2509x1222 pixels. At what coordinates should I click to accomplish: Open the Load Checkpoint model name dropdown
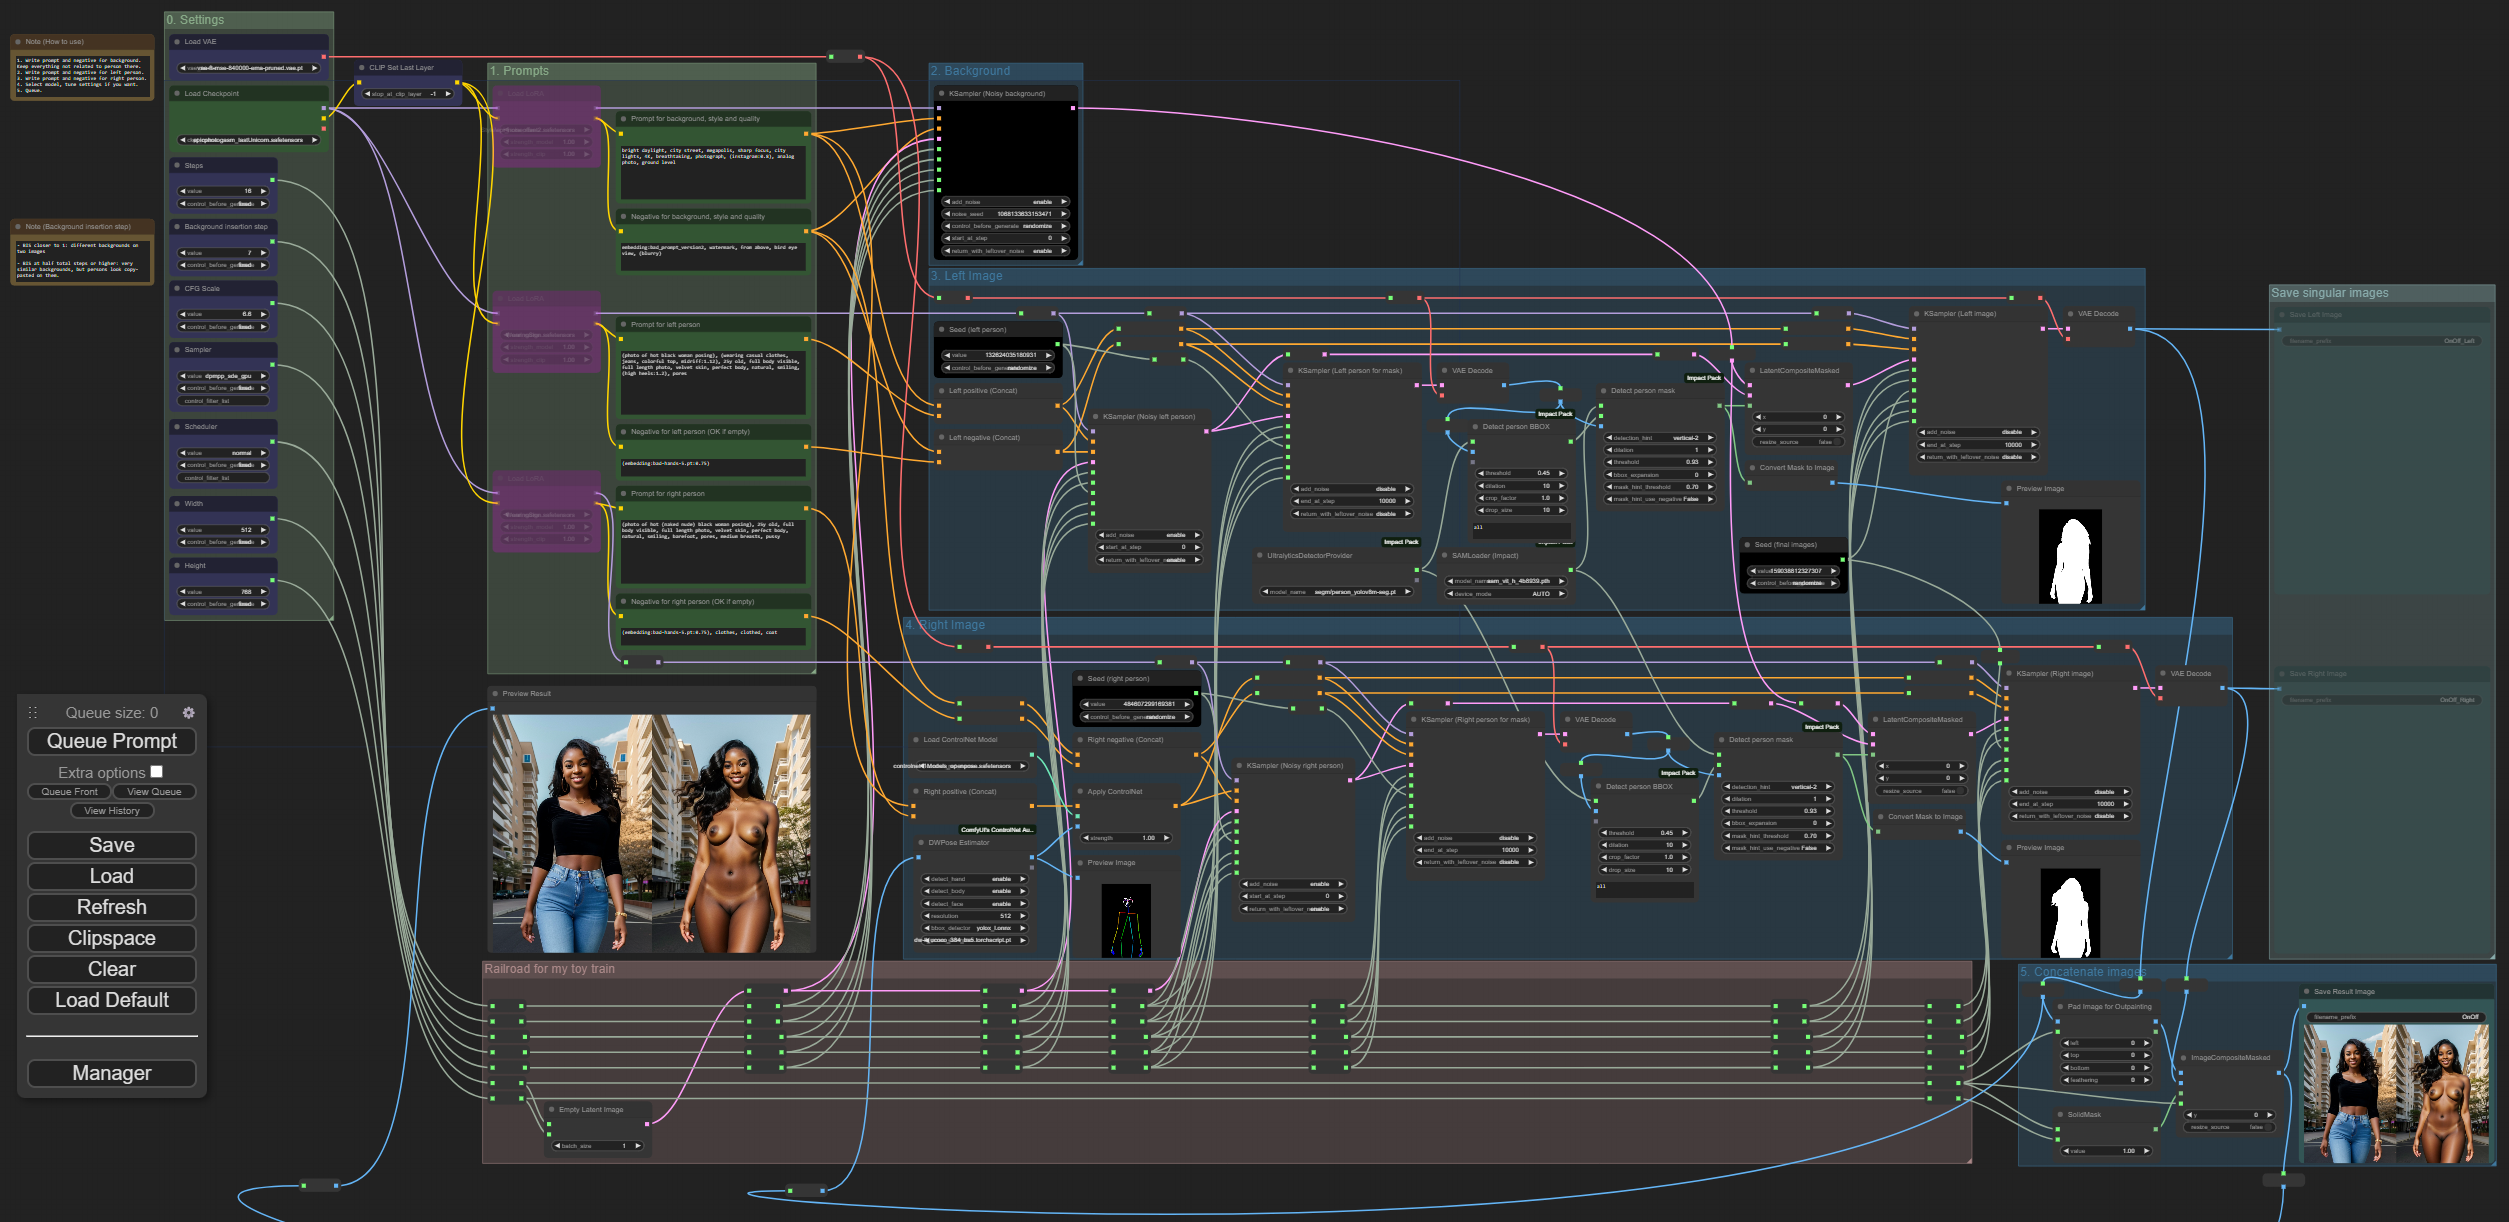pyautogui.click(x=248, y=140)
